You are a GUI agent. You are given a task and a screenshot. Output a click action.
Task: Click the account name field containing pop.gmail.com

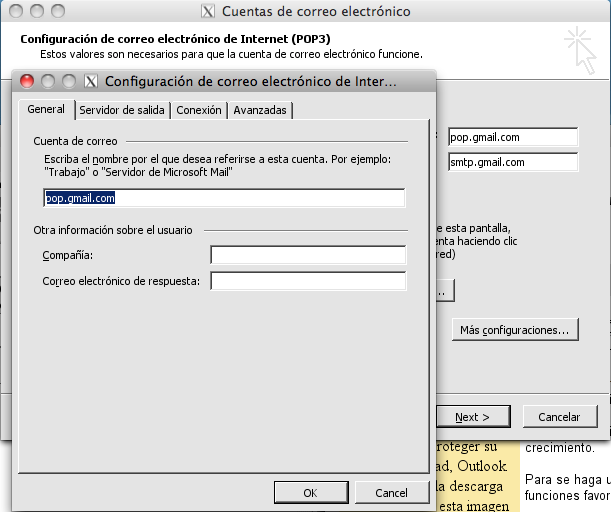click(224, 198)
